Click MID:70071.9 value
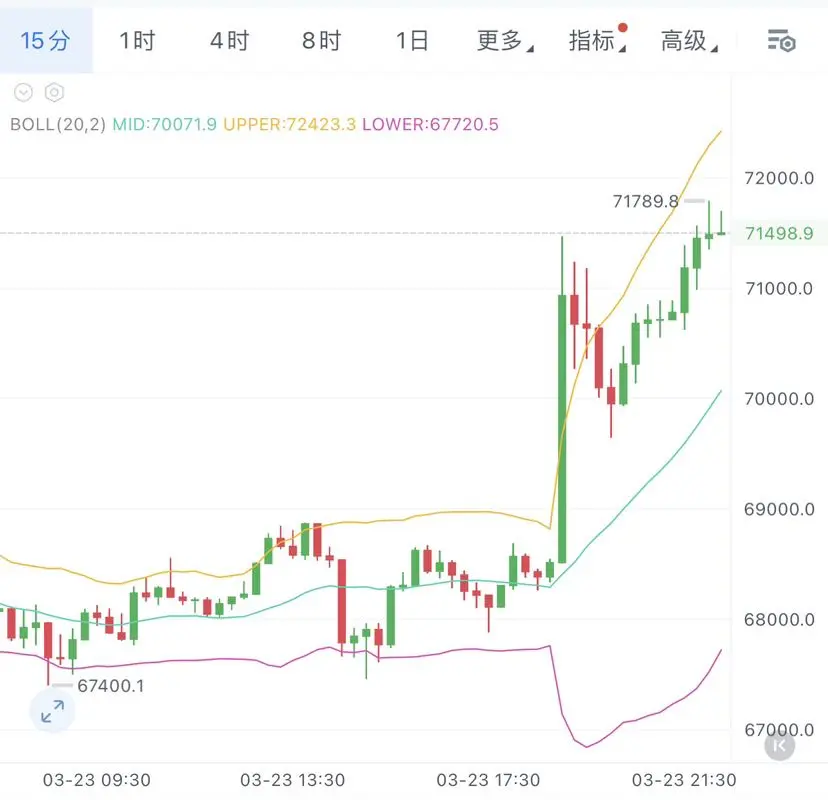828x800 pixels. [164, 124]
